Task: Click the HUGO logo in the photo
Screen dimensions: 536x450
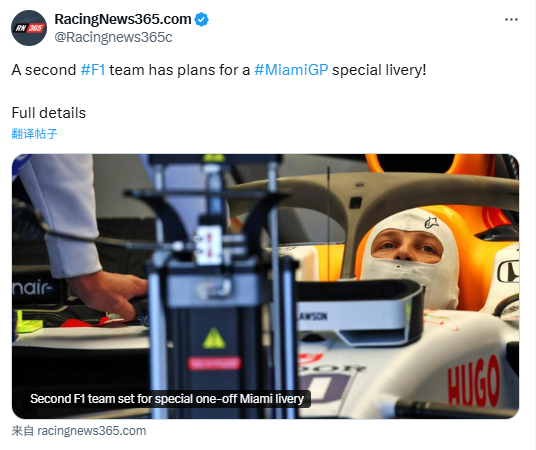Action: pyautogui.click(x=474, y=381)
